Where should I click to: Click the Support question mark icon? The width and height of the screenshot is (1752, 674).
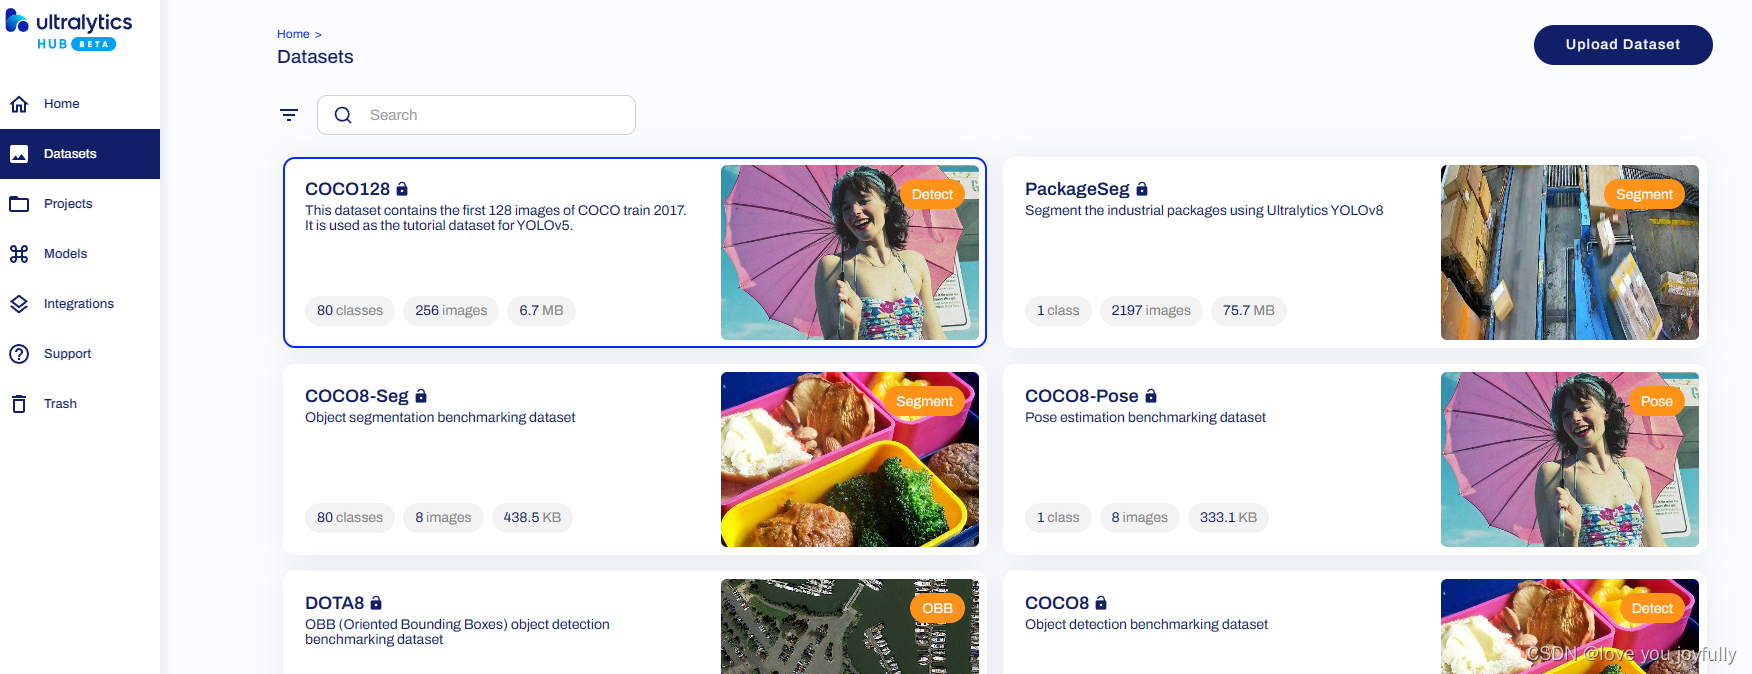(19, 354)
